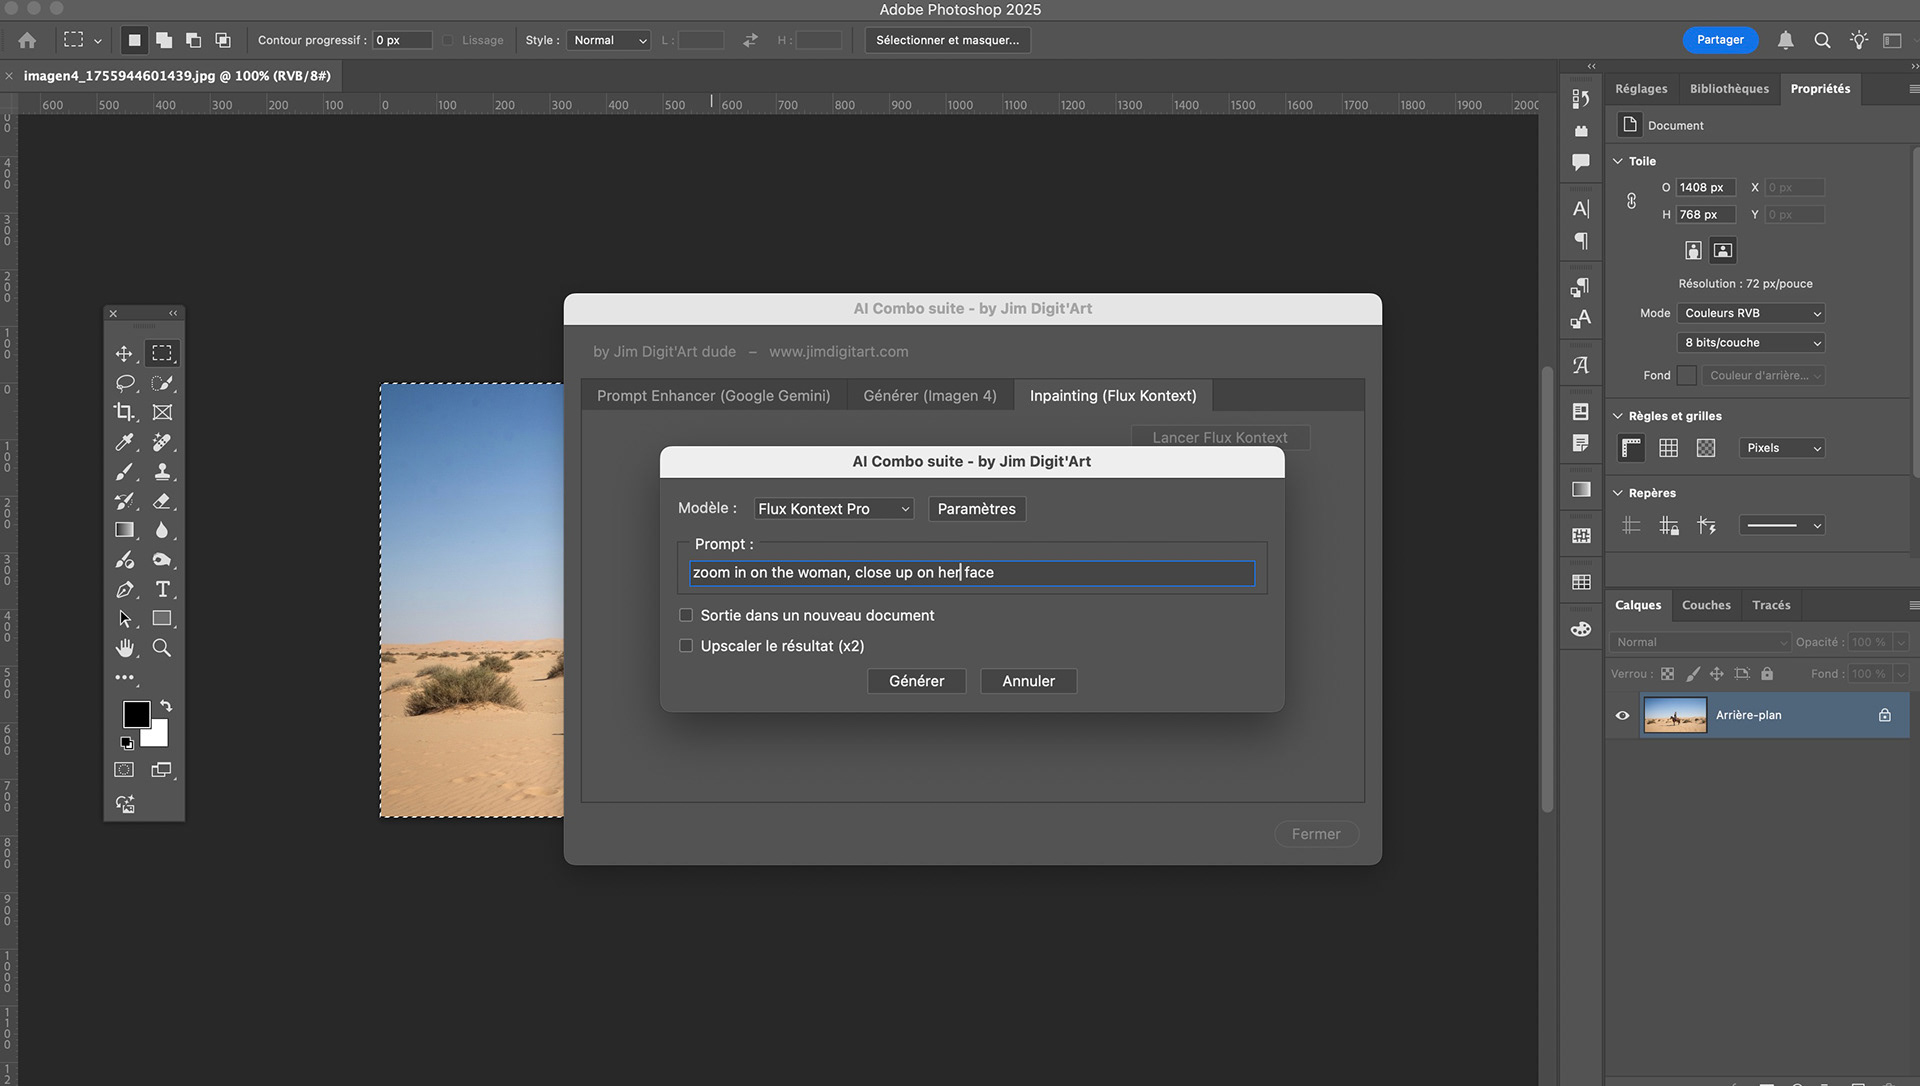Switch to the Couches tab

pyautogui.click(x=1706, y=605)
